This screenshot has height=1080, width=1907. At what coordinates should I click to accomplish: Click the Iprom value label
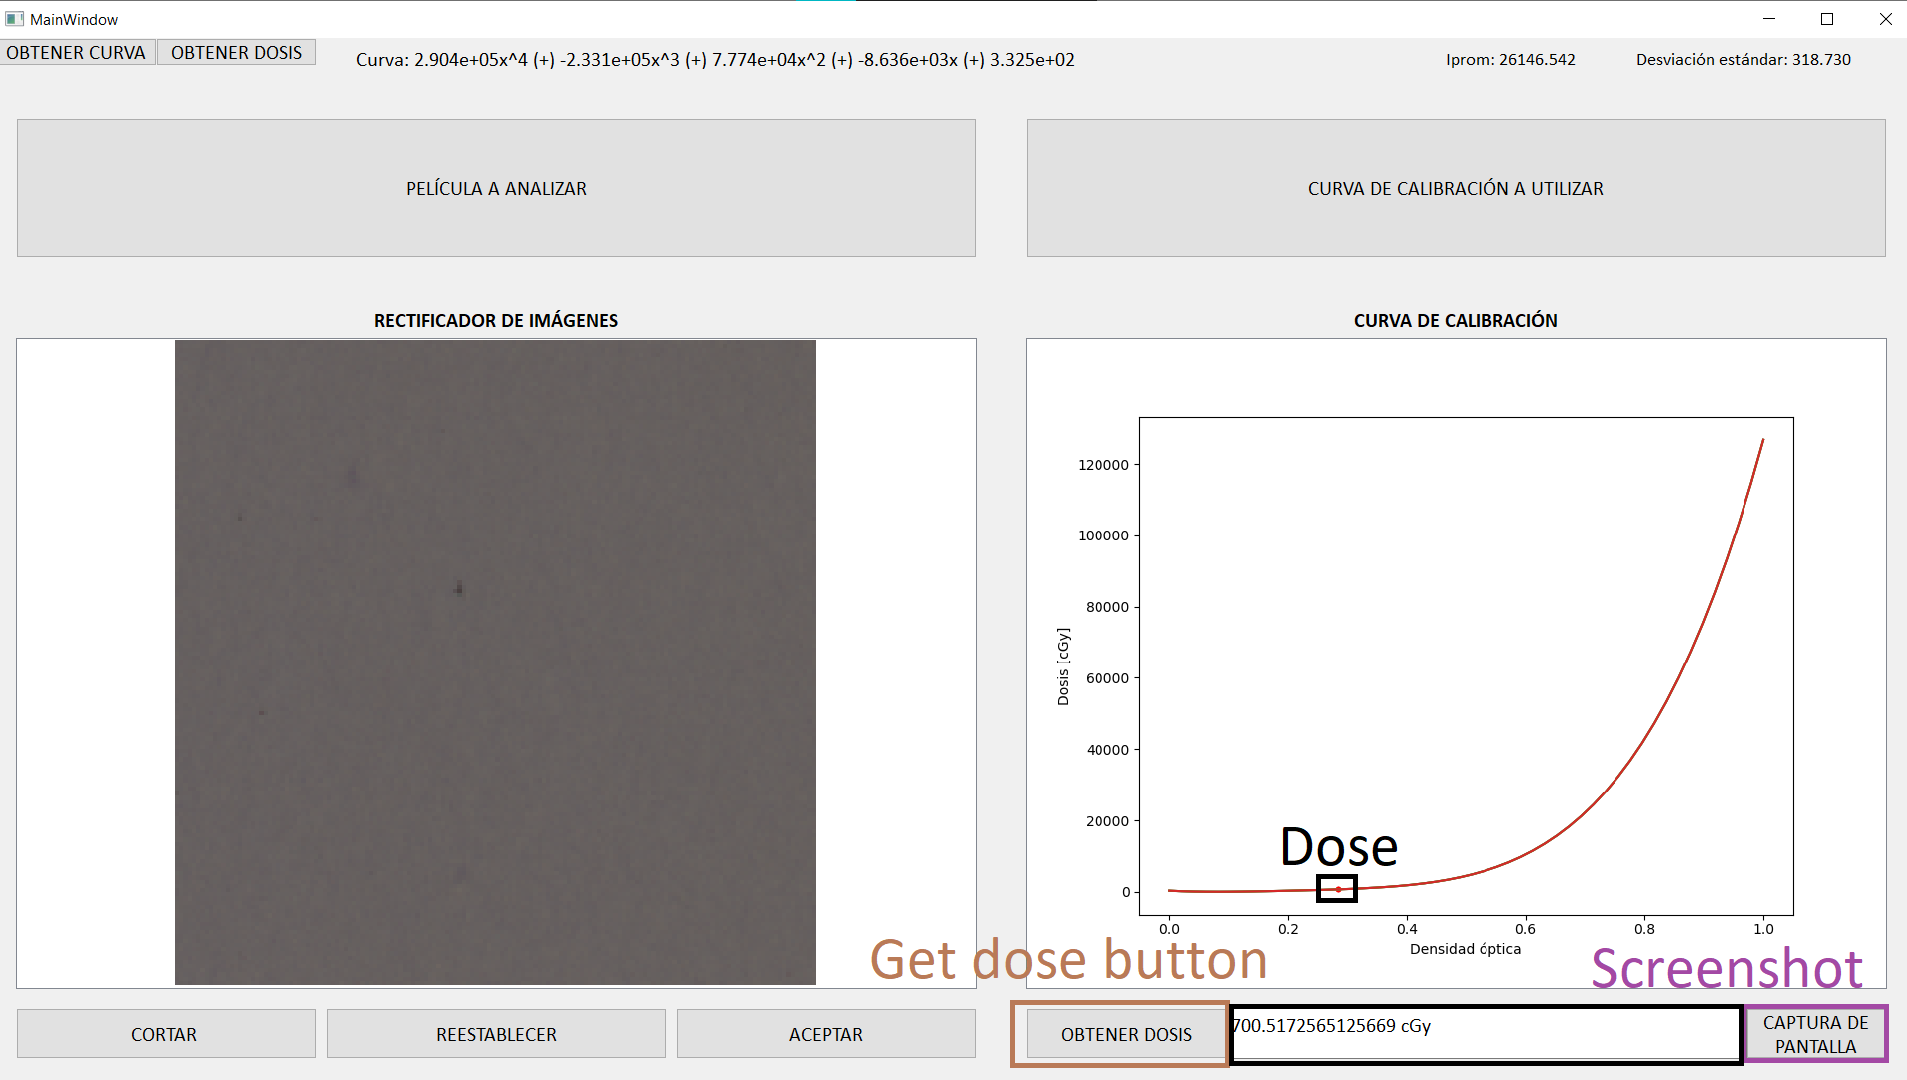[x=1510, y=59]
